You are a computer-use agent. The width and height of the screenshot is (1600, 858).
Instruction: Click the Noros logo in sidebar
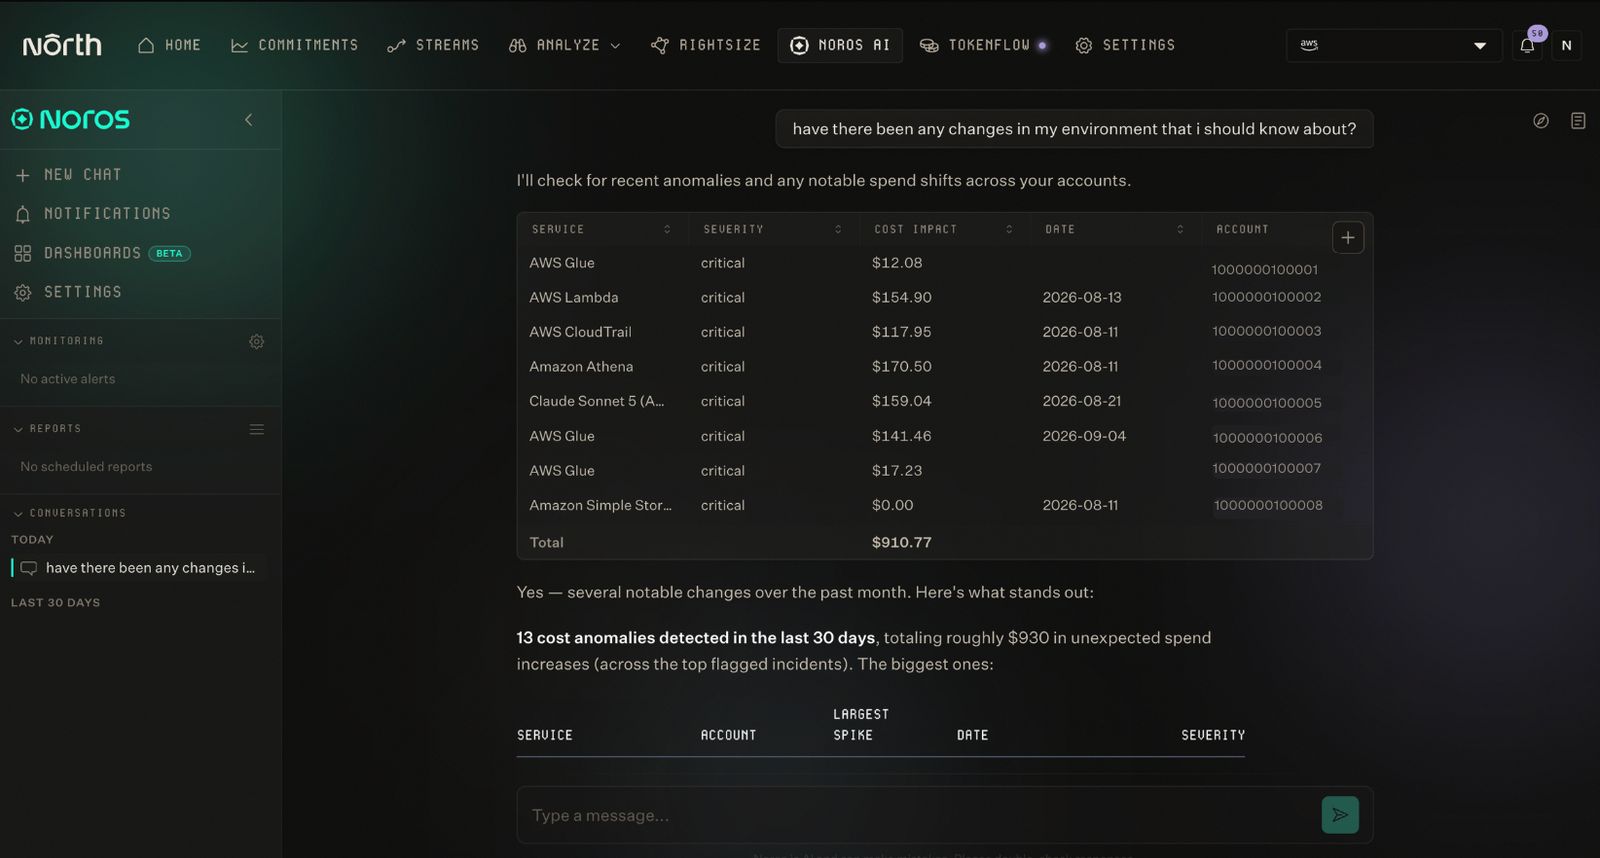point(70,120)
